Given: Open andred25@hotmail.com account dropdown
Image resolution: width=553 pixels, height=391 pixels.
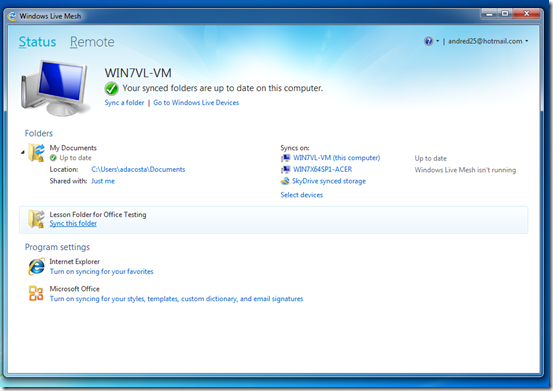Looking at the screenshot, I should pos(488,41).
